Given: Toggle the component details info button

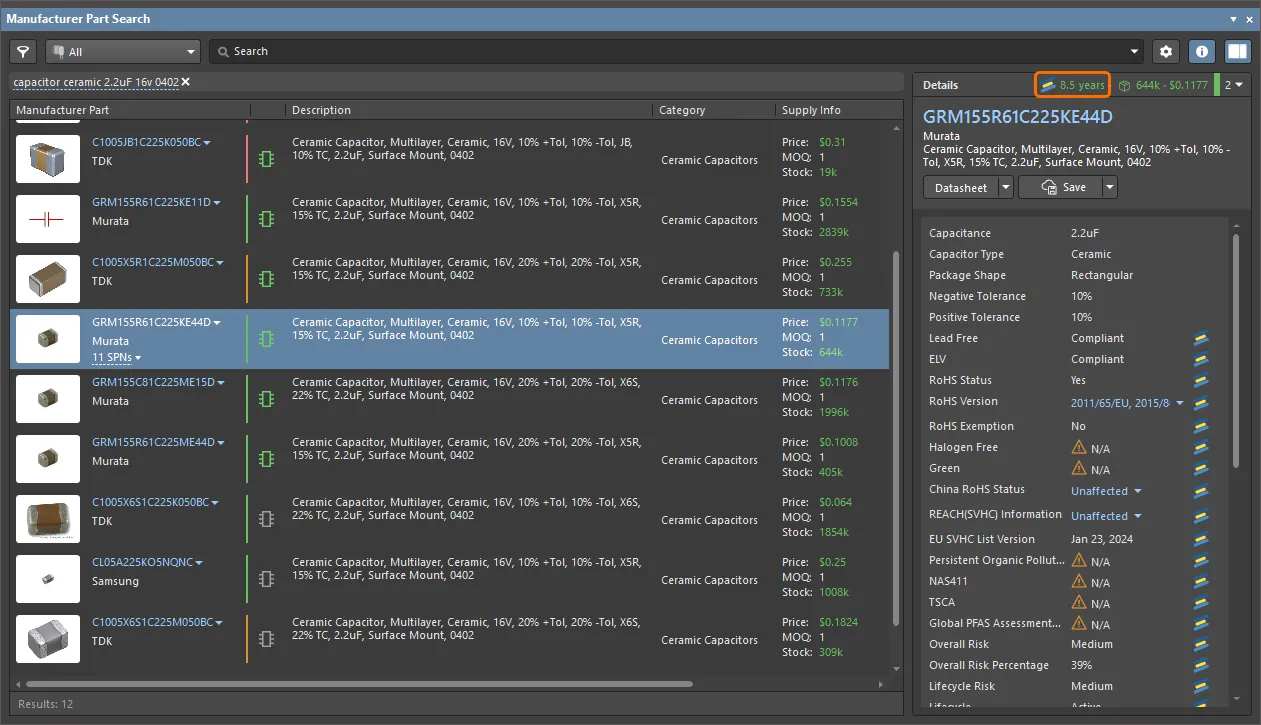Looking at the screenshot, I should tap(1202, 52).
